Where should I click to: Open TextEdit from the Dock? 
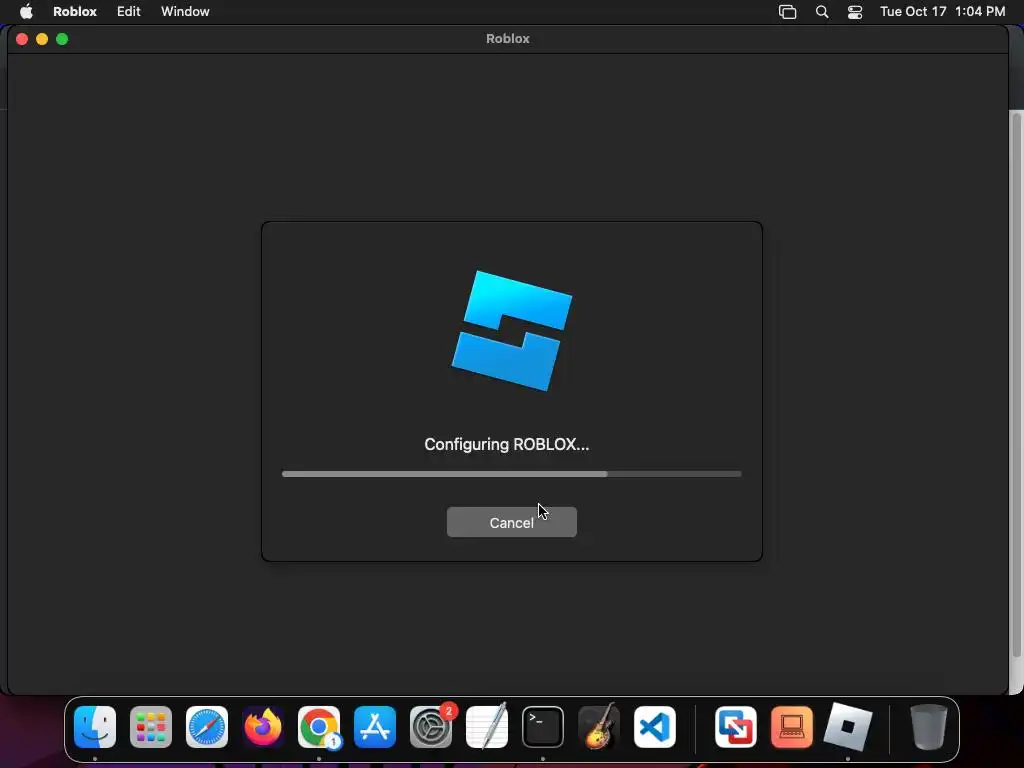(x=487, y=727)
